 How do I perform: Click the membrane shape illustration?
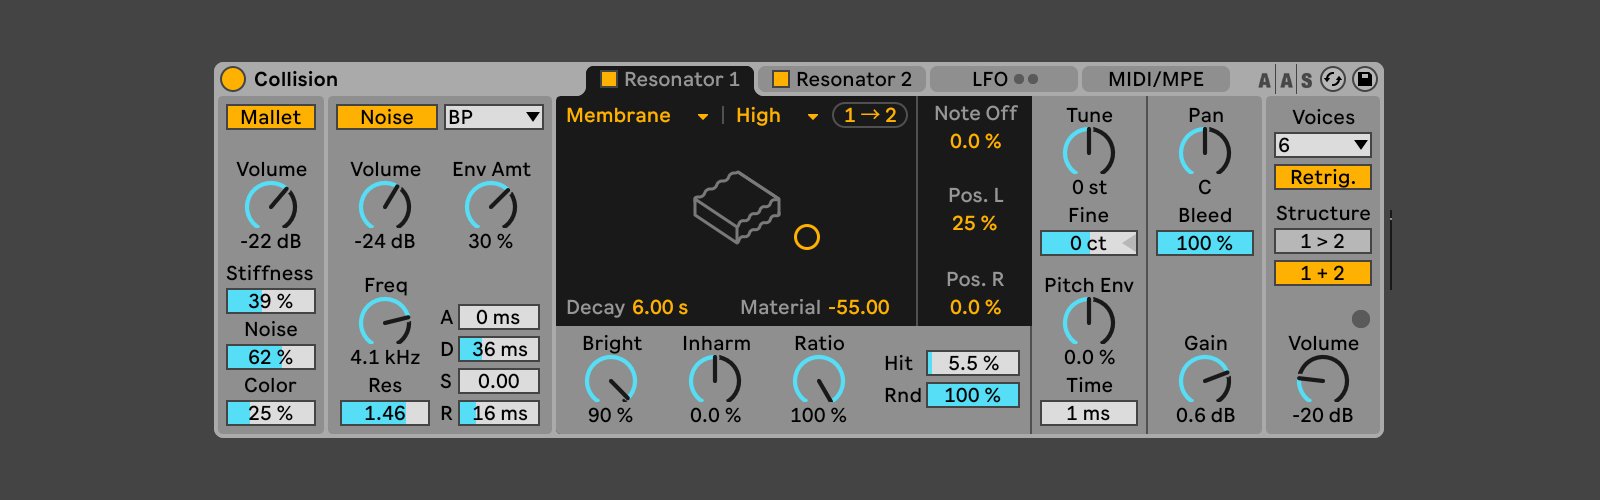[737, 207]
